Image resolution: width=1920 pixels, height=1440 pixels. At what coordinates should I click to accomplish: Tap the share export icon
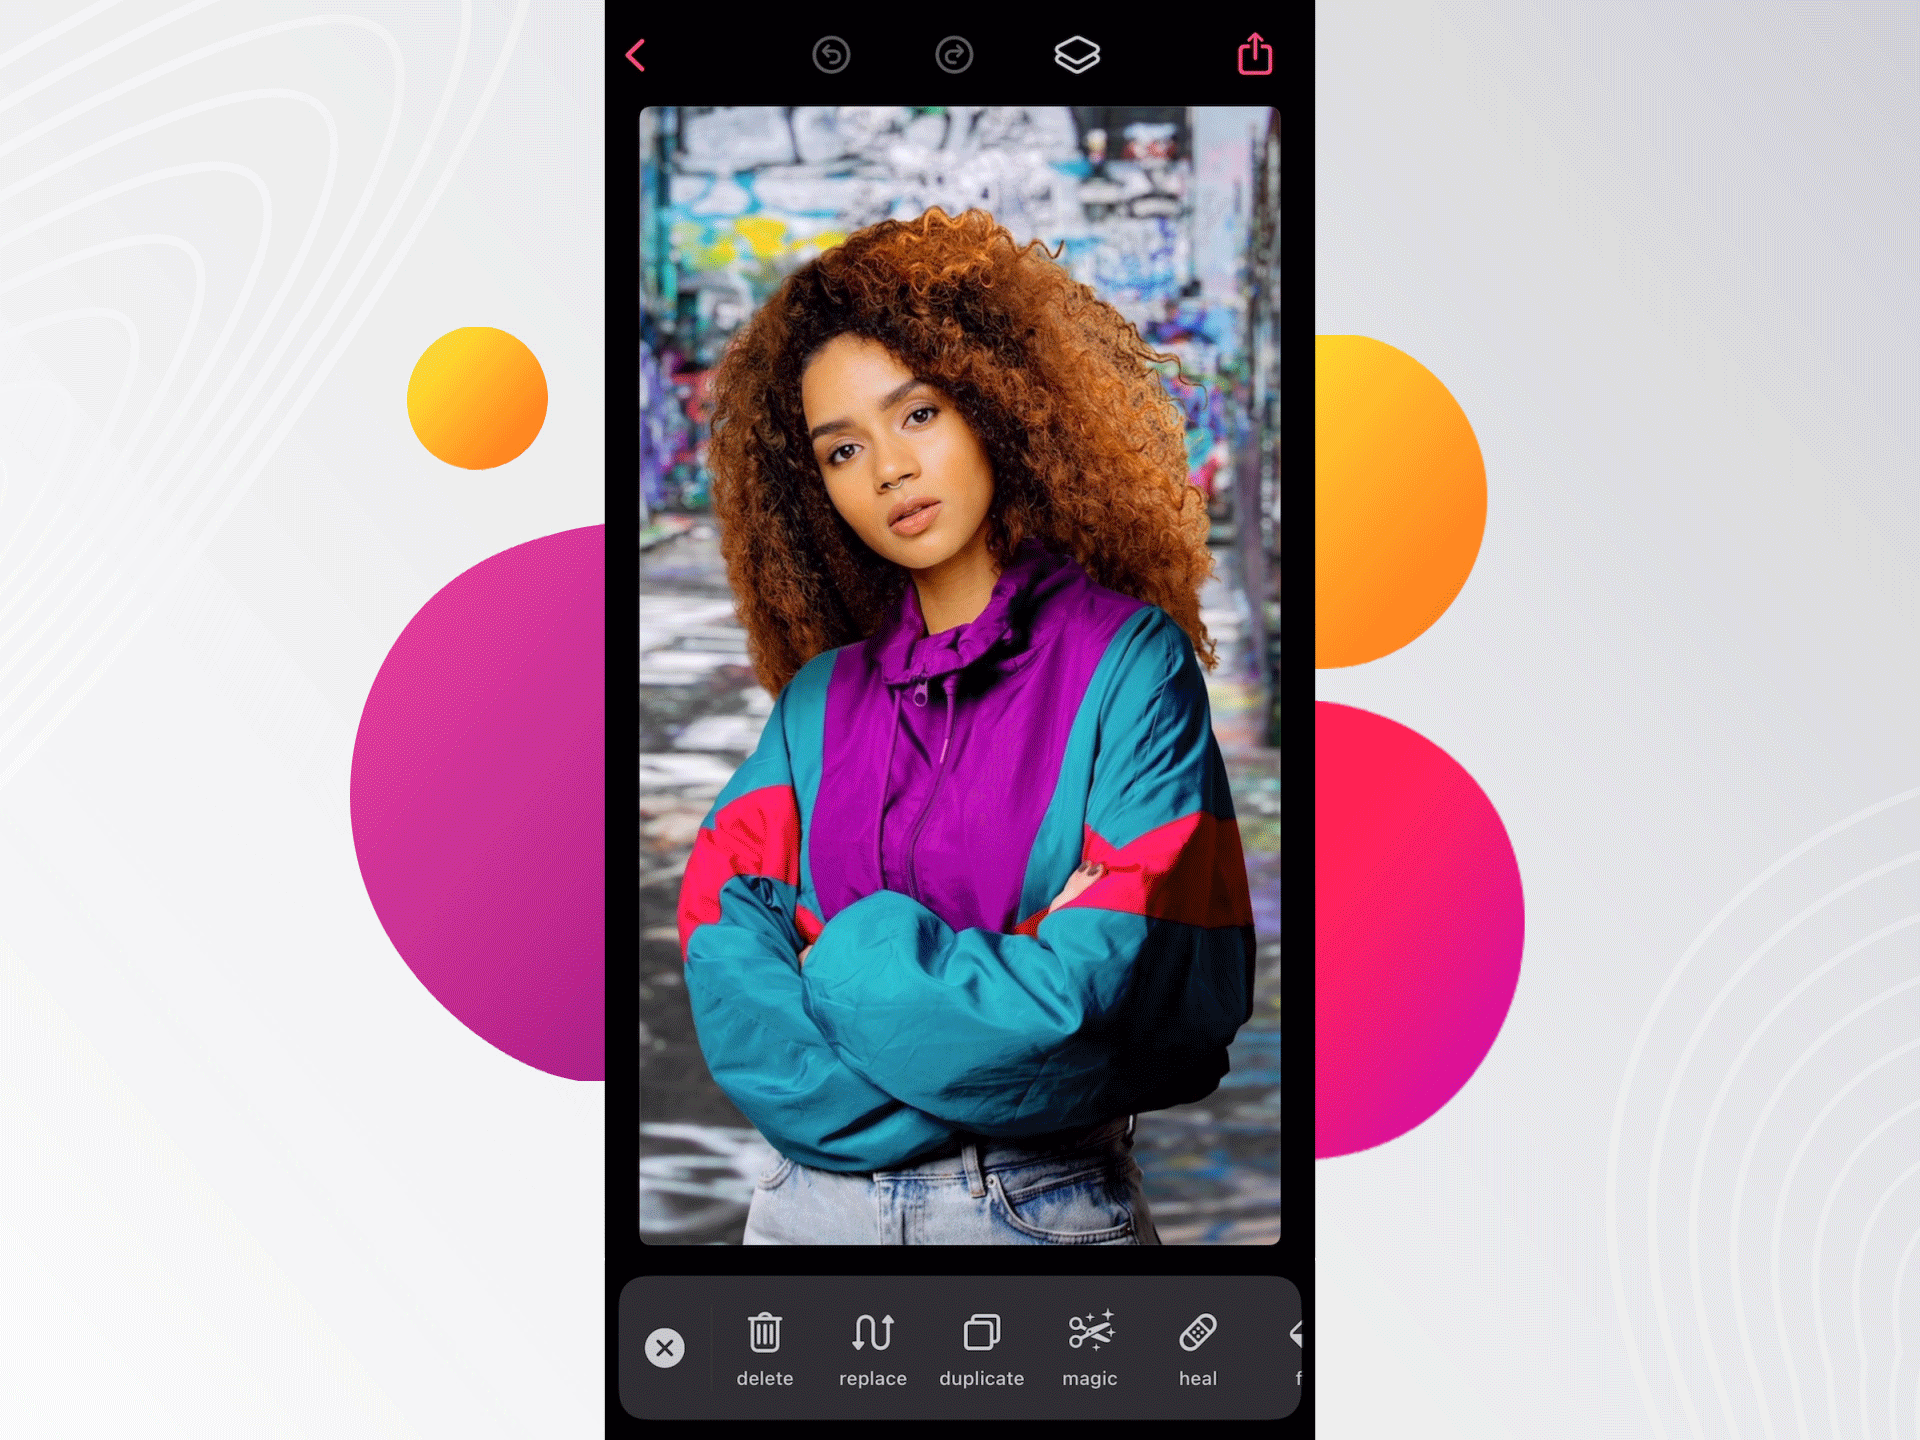click(1252, 56)
